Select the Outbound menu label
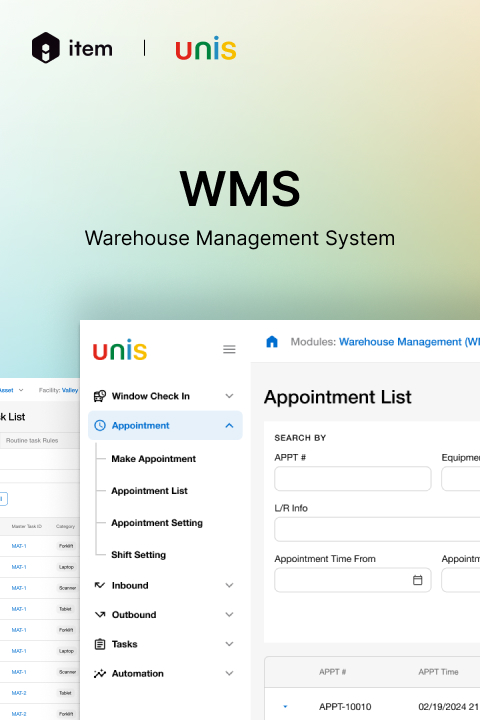480x720 pixels. [134, 614]
